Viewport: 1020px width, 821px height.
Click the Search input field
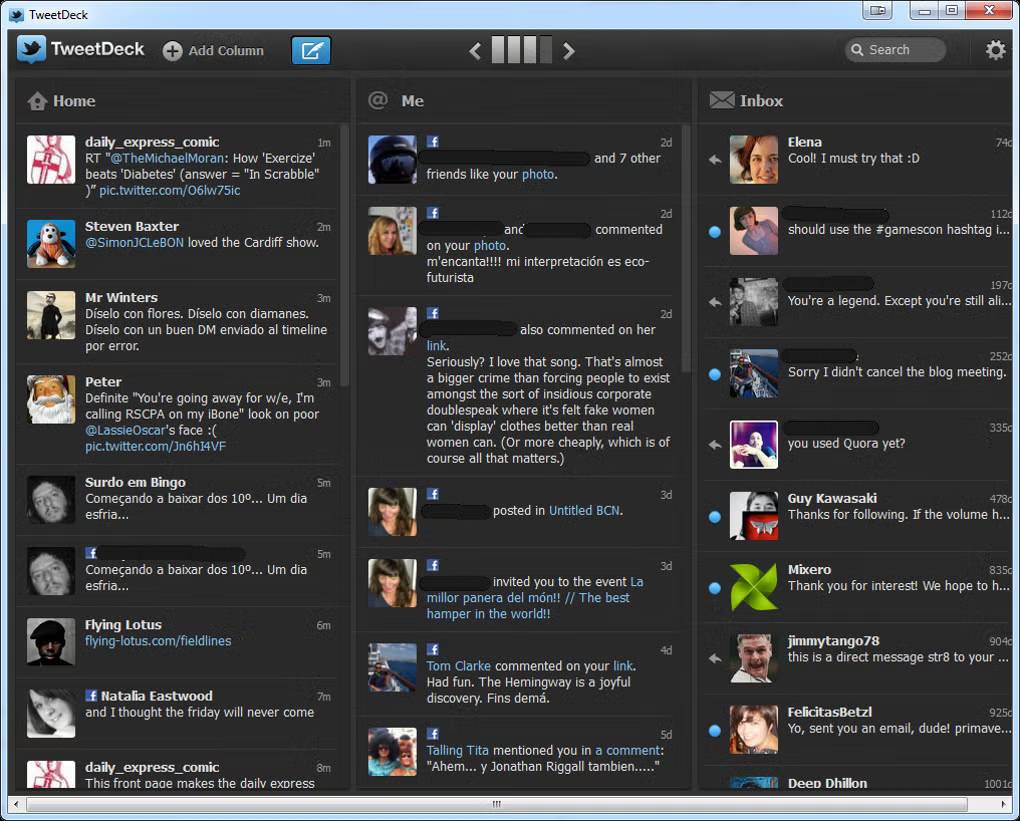(896, 49)
